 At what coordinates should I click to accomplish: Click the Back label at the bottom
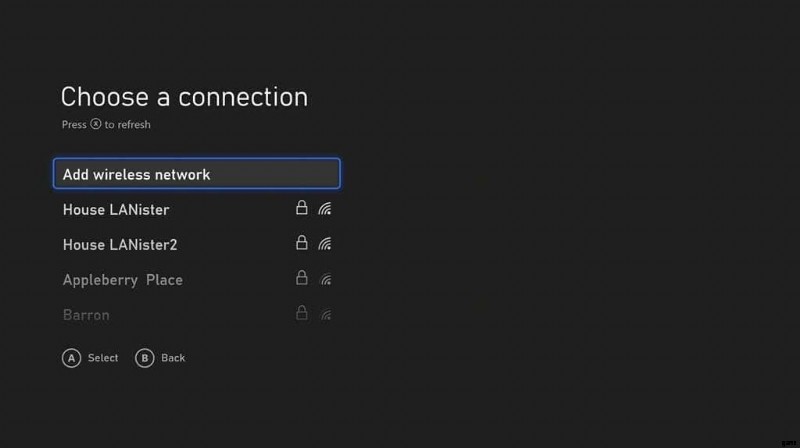pos(173,358)
